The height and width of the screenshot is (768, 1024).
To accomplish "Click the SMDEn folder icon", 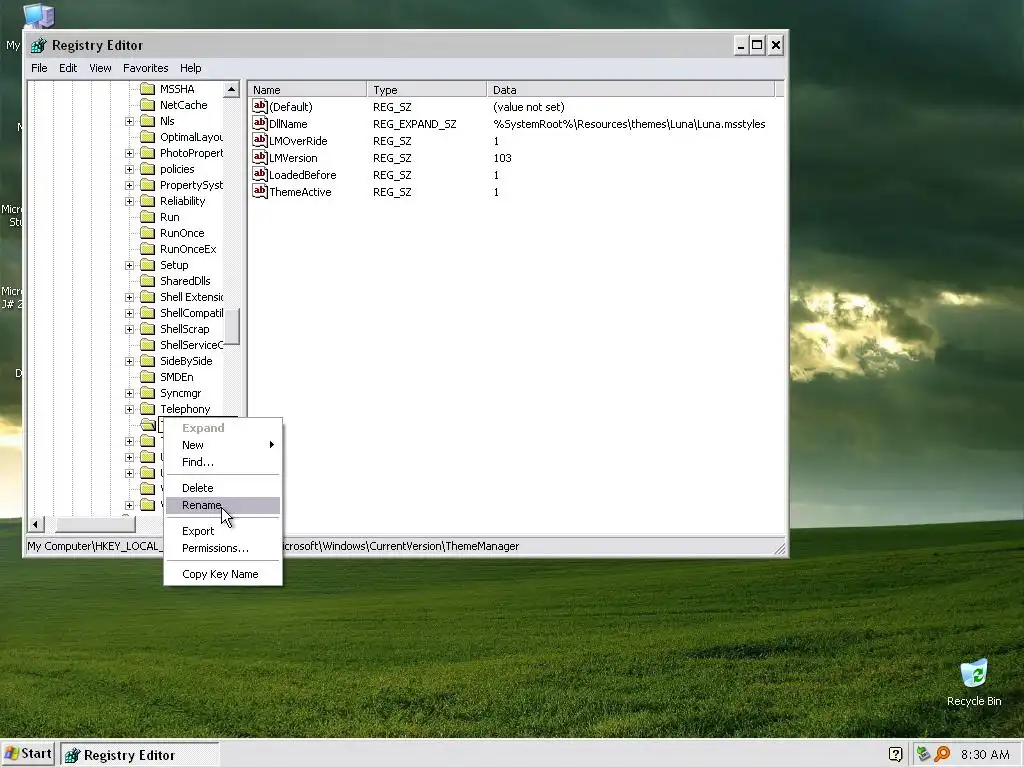I will 148,377.
